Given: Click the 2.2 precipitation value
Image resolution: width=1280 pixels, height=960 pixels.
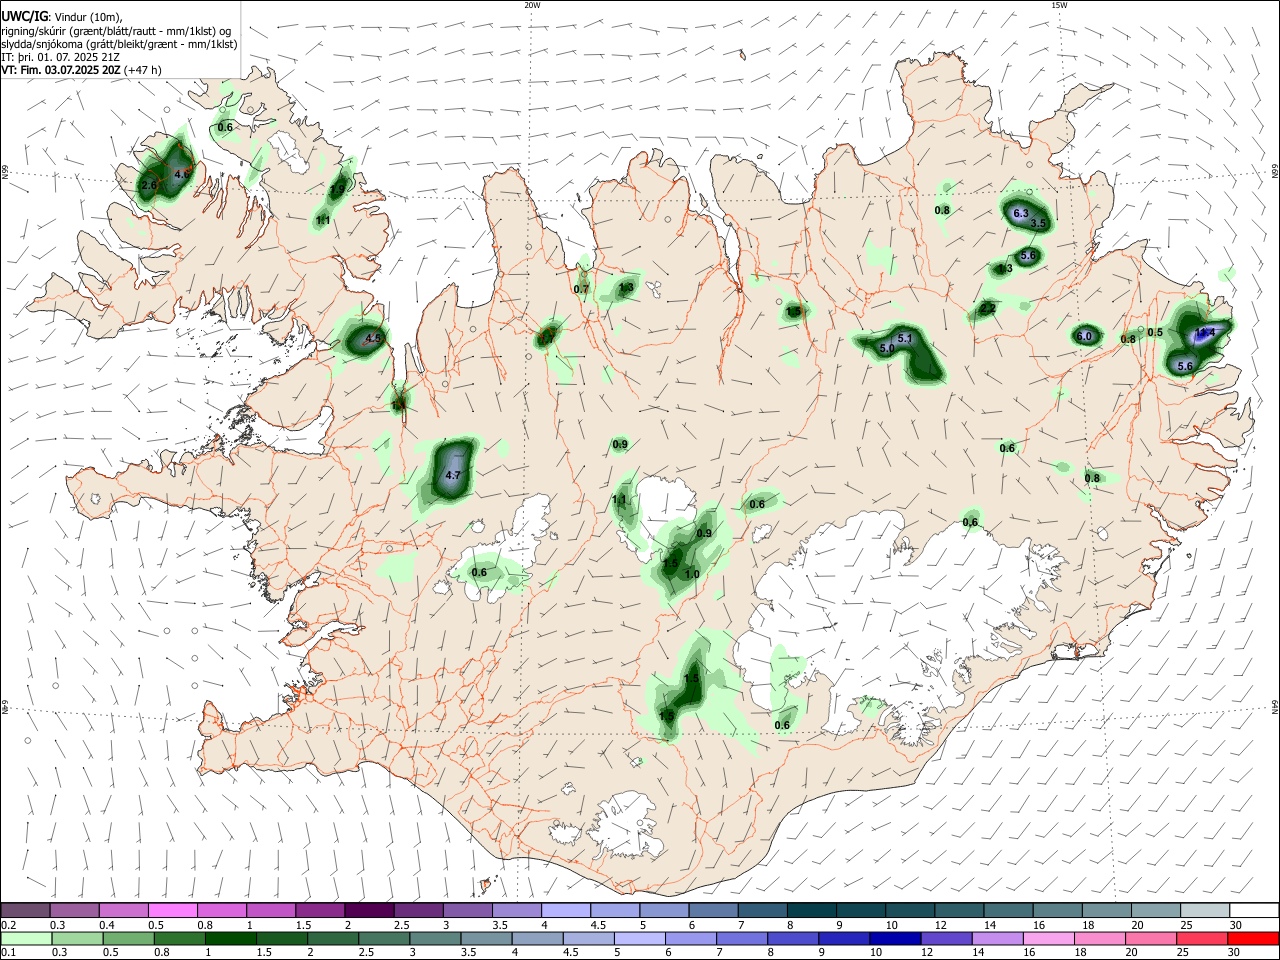Looking at the screenshot, I should click(988, 308).
